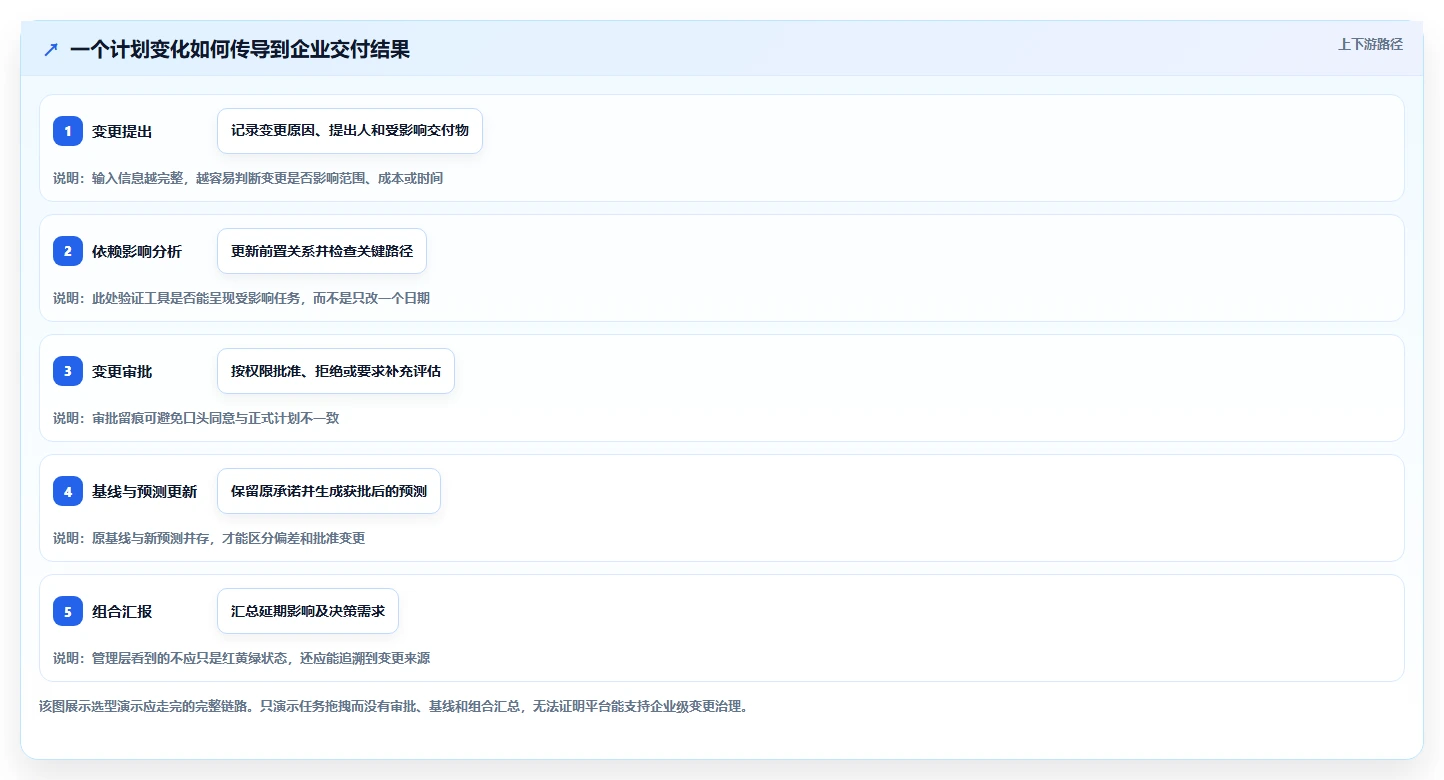The width and height of the screenshot is (1444, 780).
Task: Click the note starting 说明：审批留痕
Action: coord(196,418)
